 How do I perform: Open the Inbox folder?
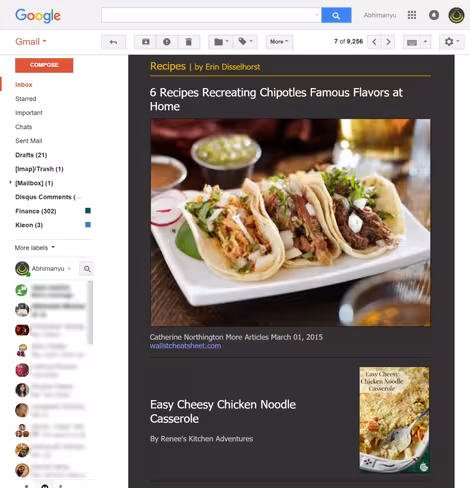click(x=24, y=85)
